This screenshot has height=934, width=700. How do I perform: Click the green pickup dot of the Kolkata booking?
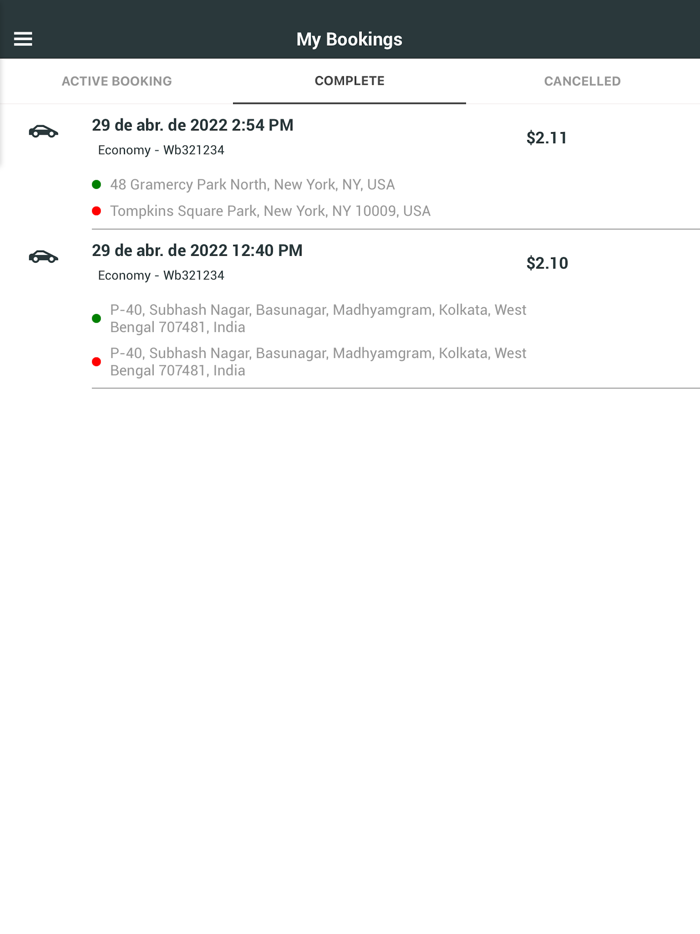[96, 319]
